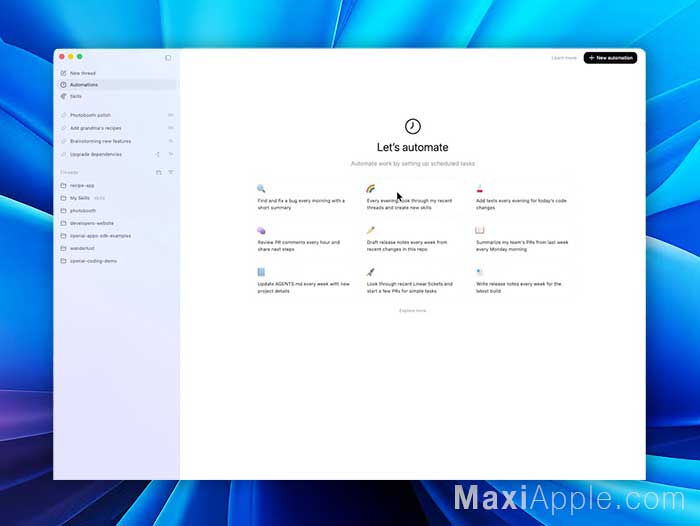700x526 pixels.
Task: Click the folder icon beside openai-coding-demo
Action: click(x=63, y=261)
